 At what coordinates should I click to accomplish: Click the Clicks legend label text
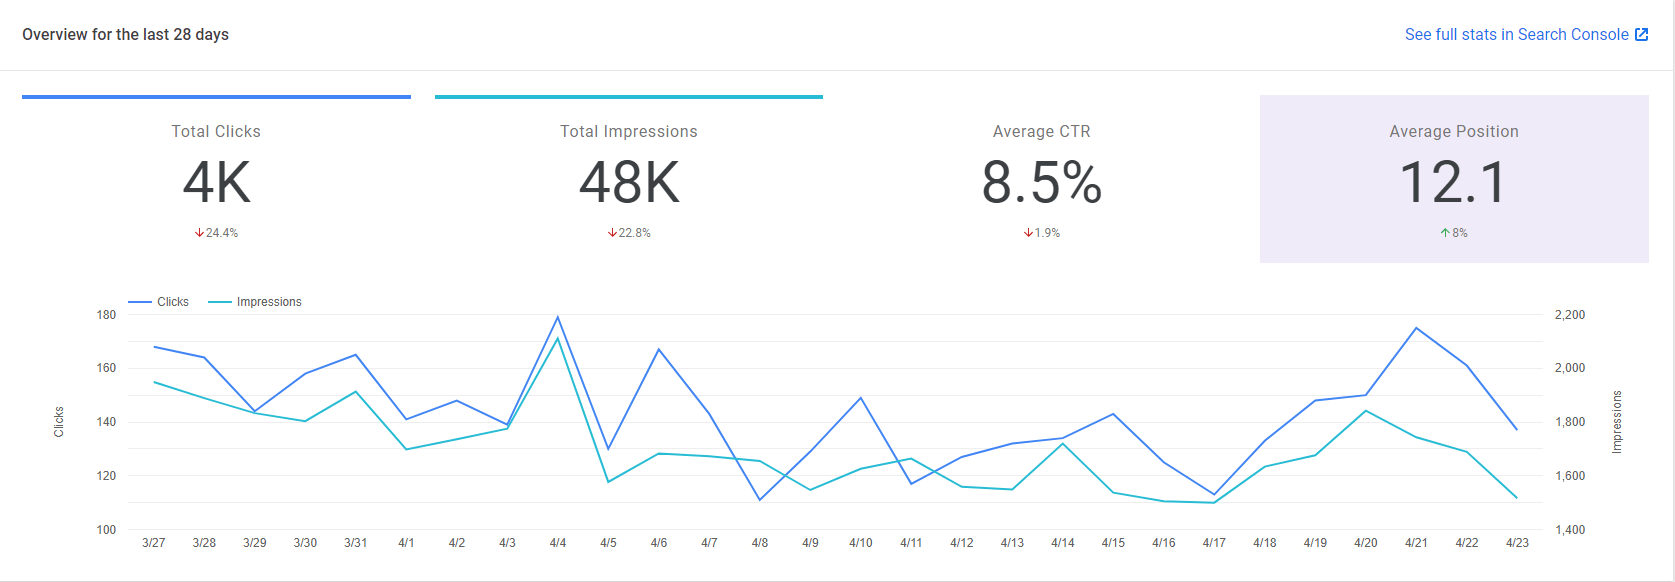173,302
